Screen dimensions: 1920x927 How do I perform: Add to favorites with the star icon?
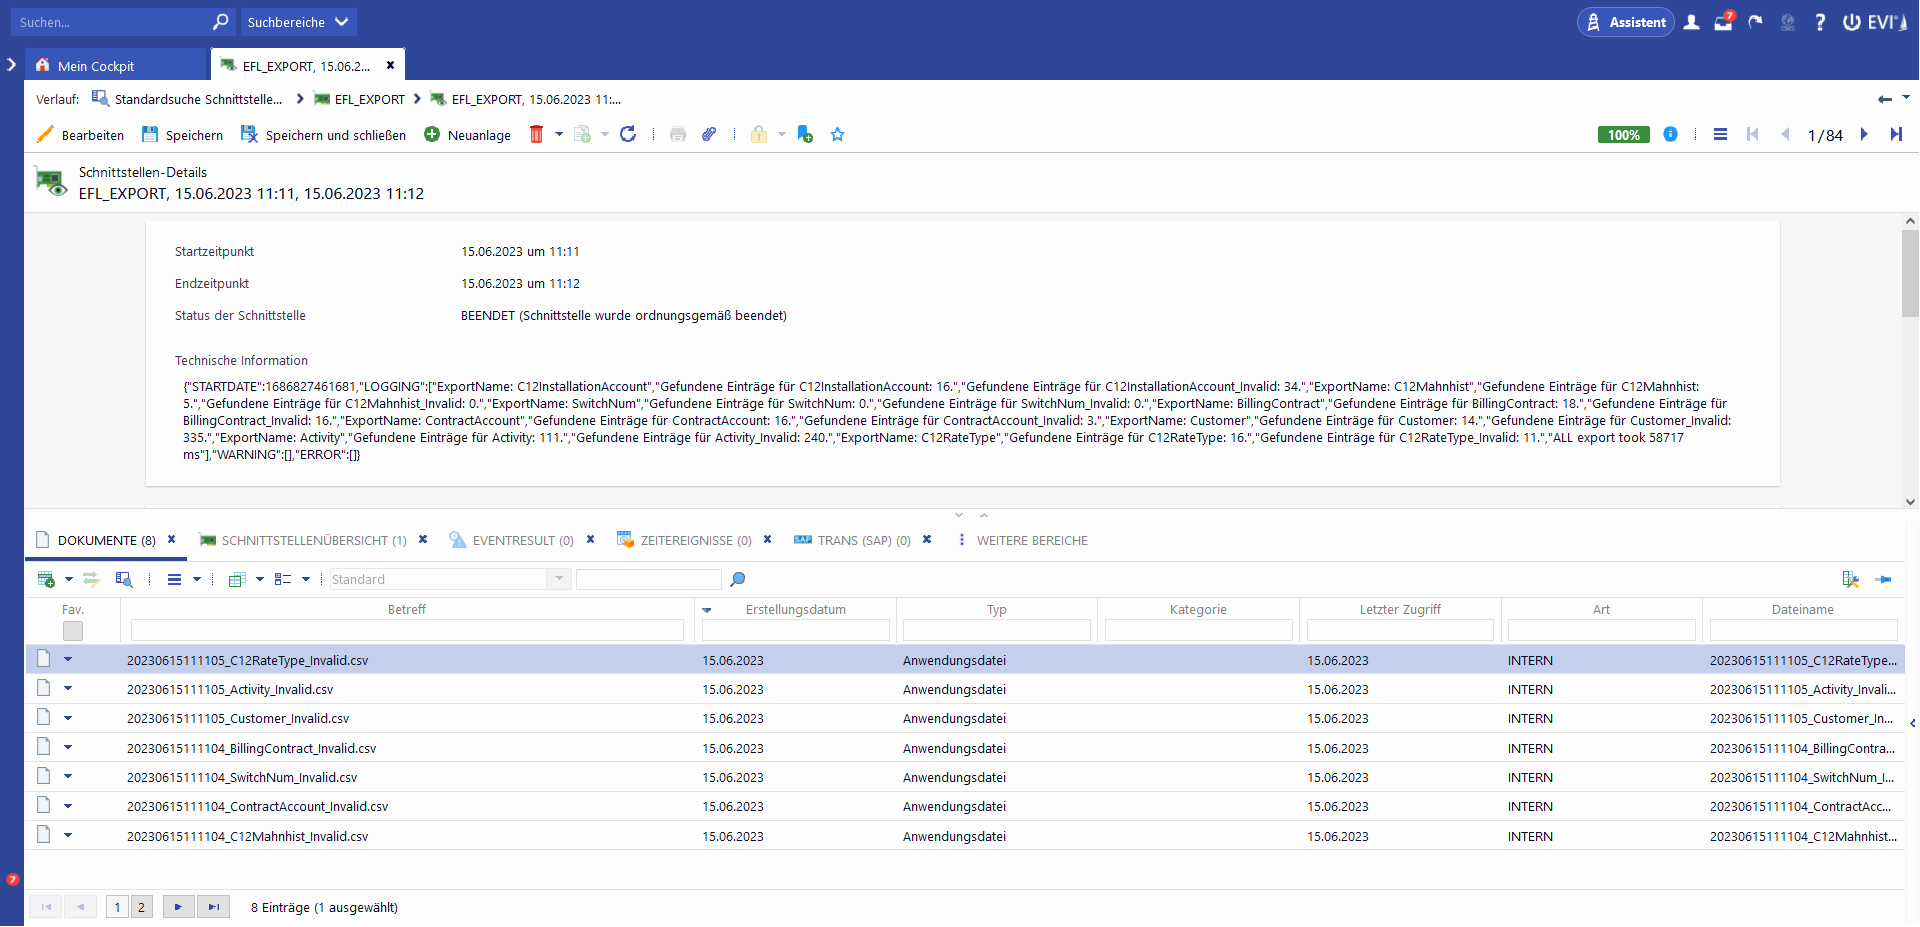point(838,135)
